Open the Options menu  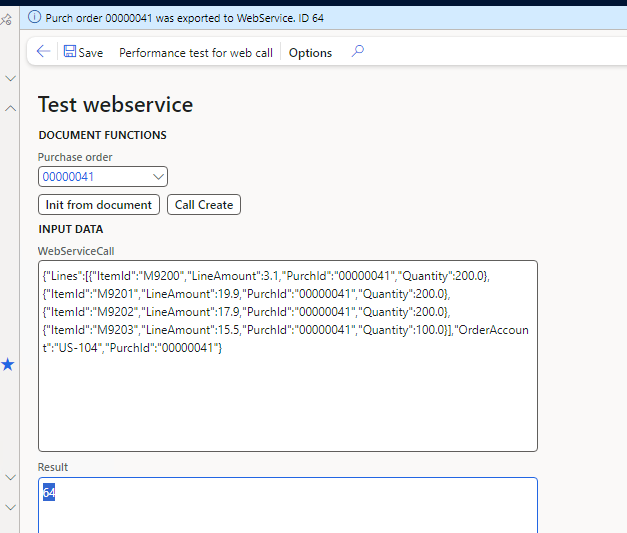click(310, 53)
